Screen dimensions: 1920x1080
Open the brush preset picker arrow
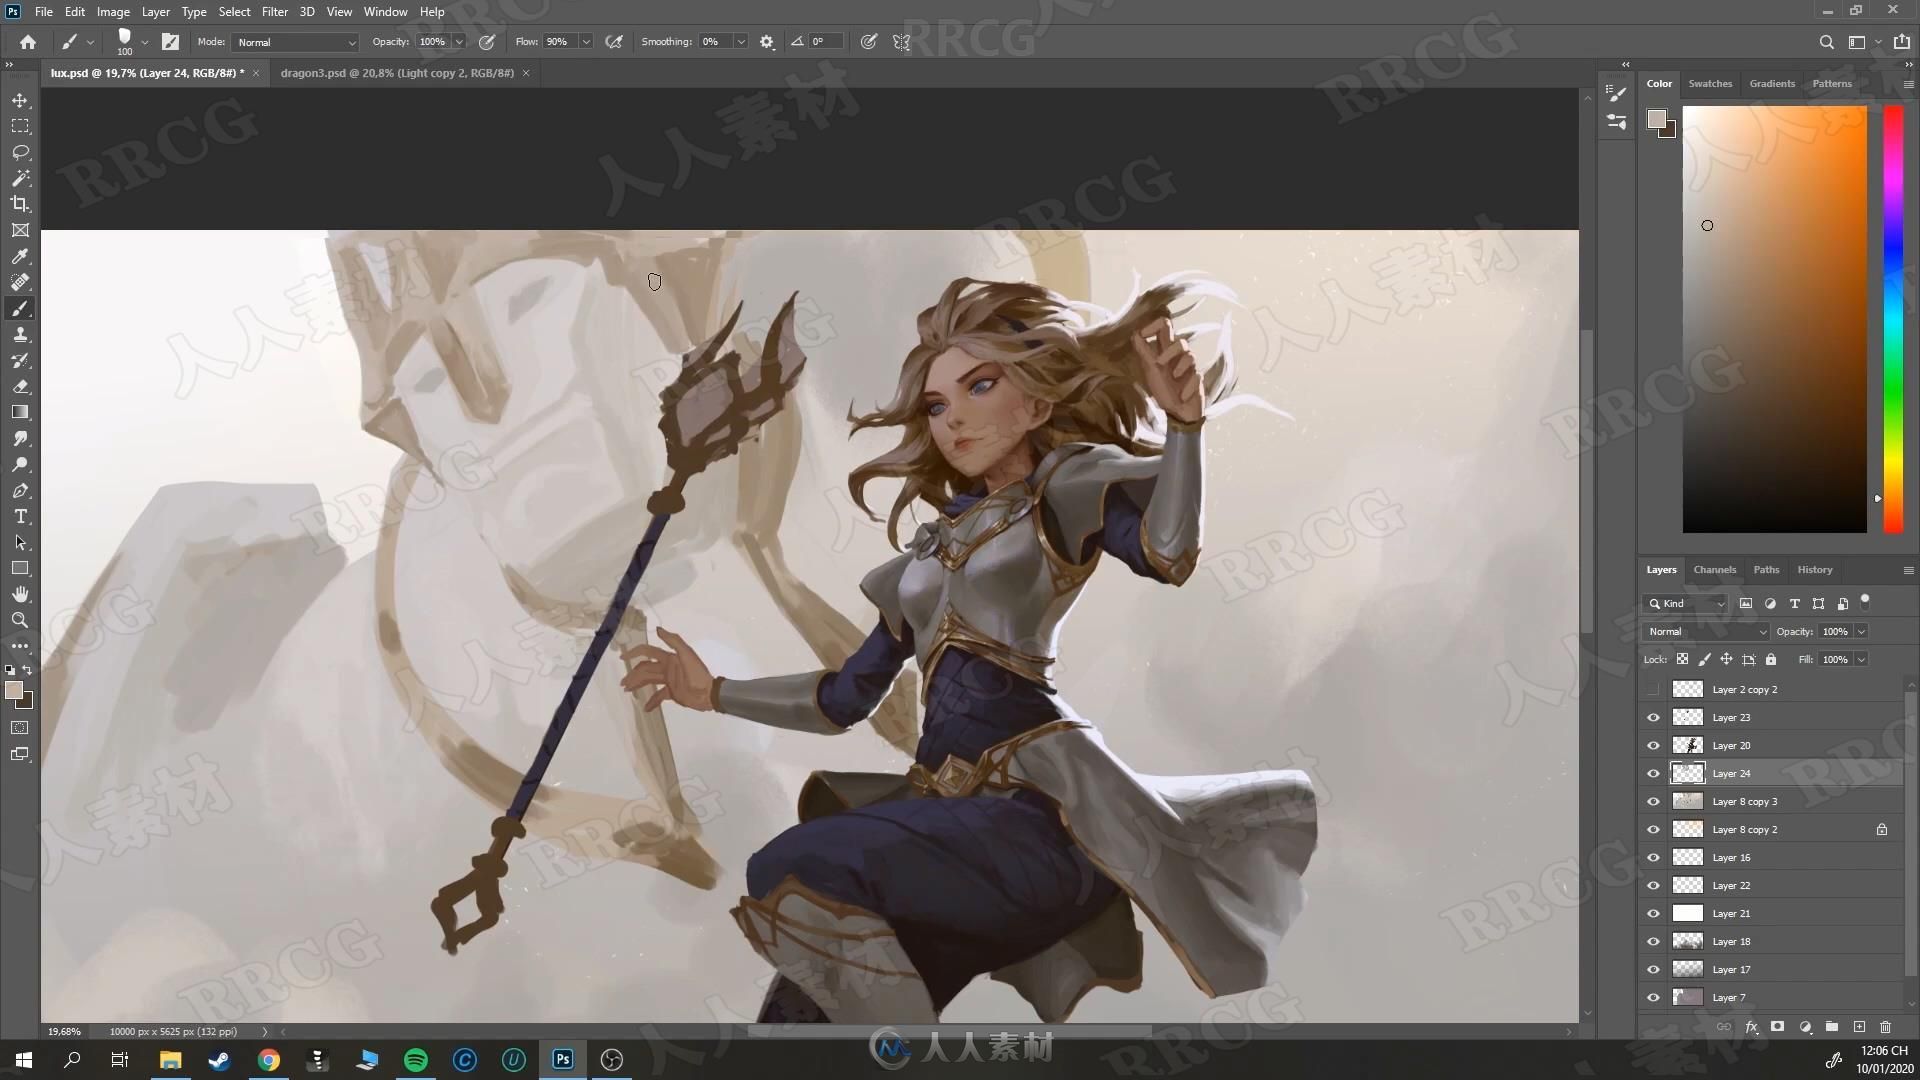pyautogui.click(x=145, y=42)
